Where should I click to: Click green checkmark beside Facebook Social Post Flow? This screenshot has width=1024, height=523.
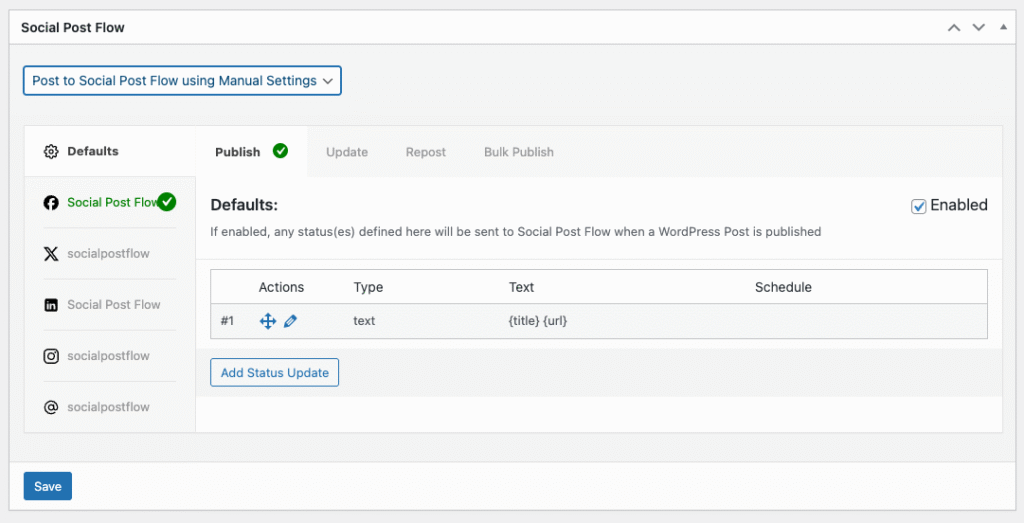167,202
